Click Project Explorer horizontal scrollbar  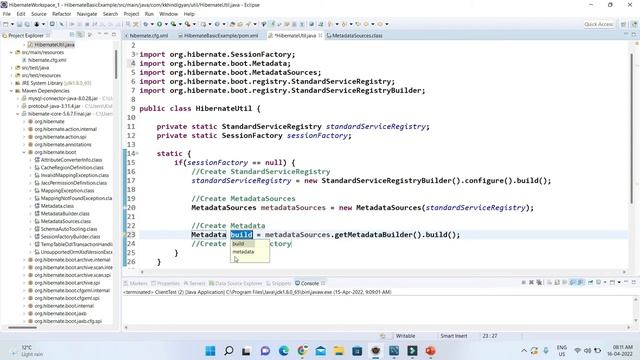[22, 327]
